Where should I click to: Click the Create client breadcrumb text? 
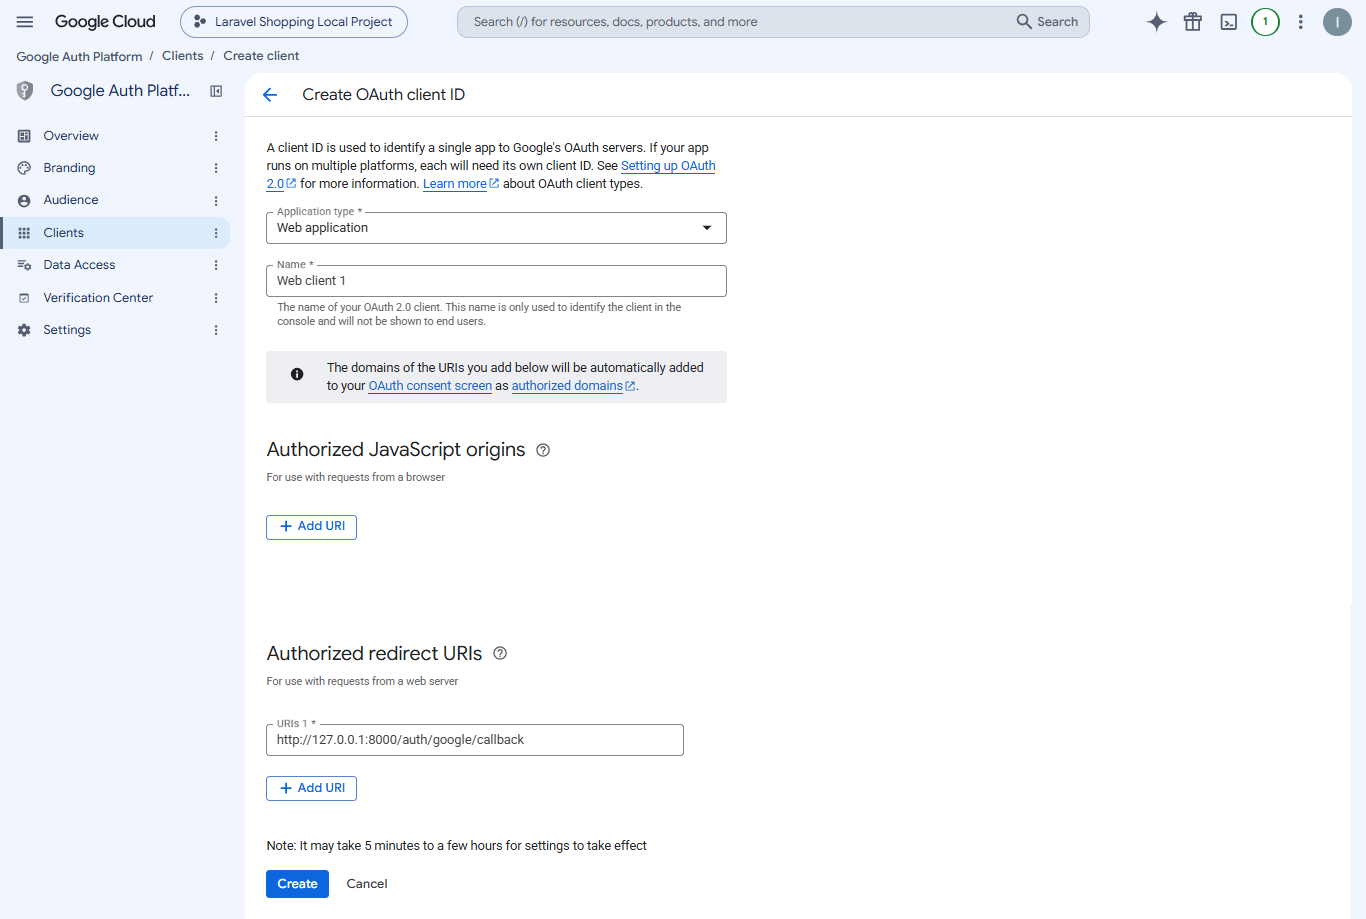click(x=261, y=56)
